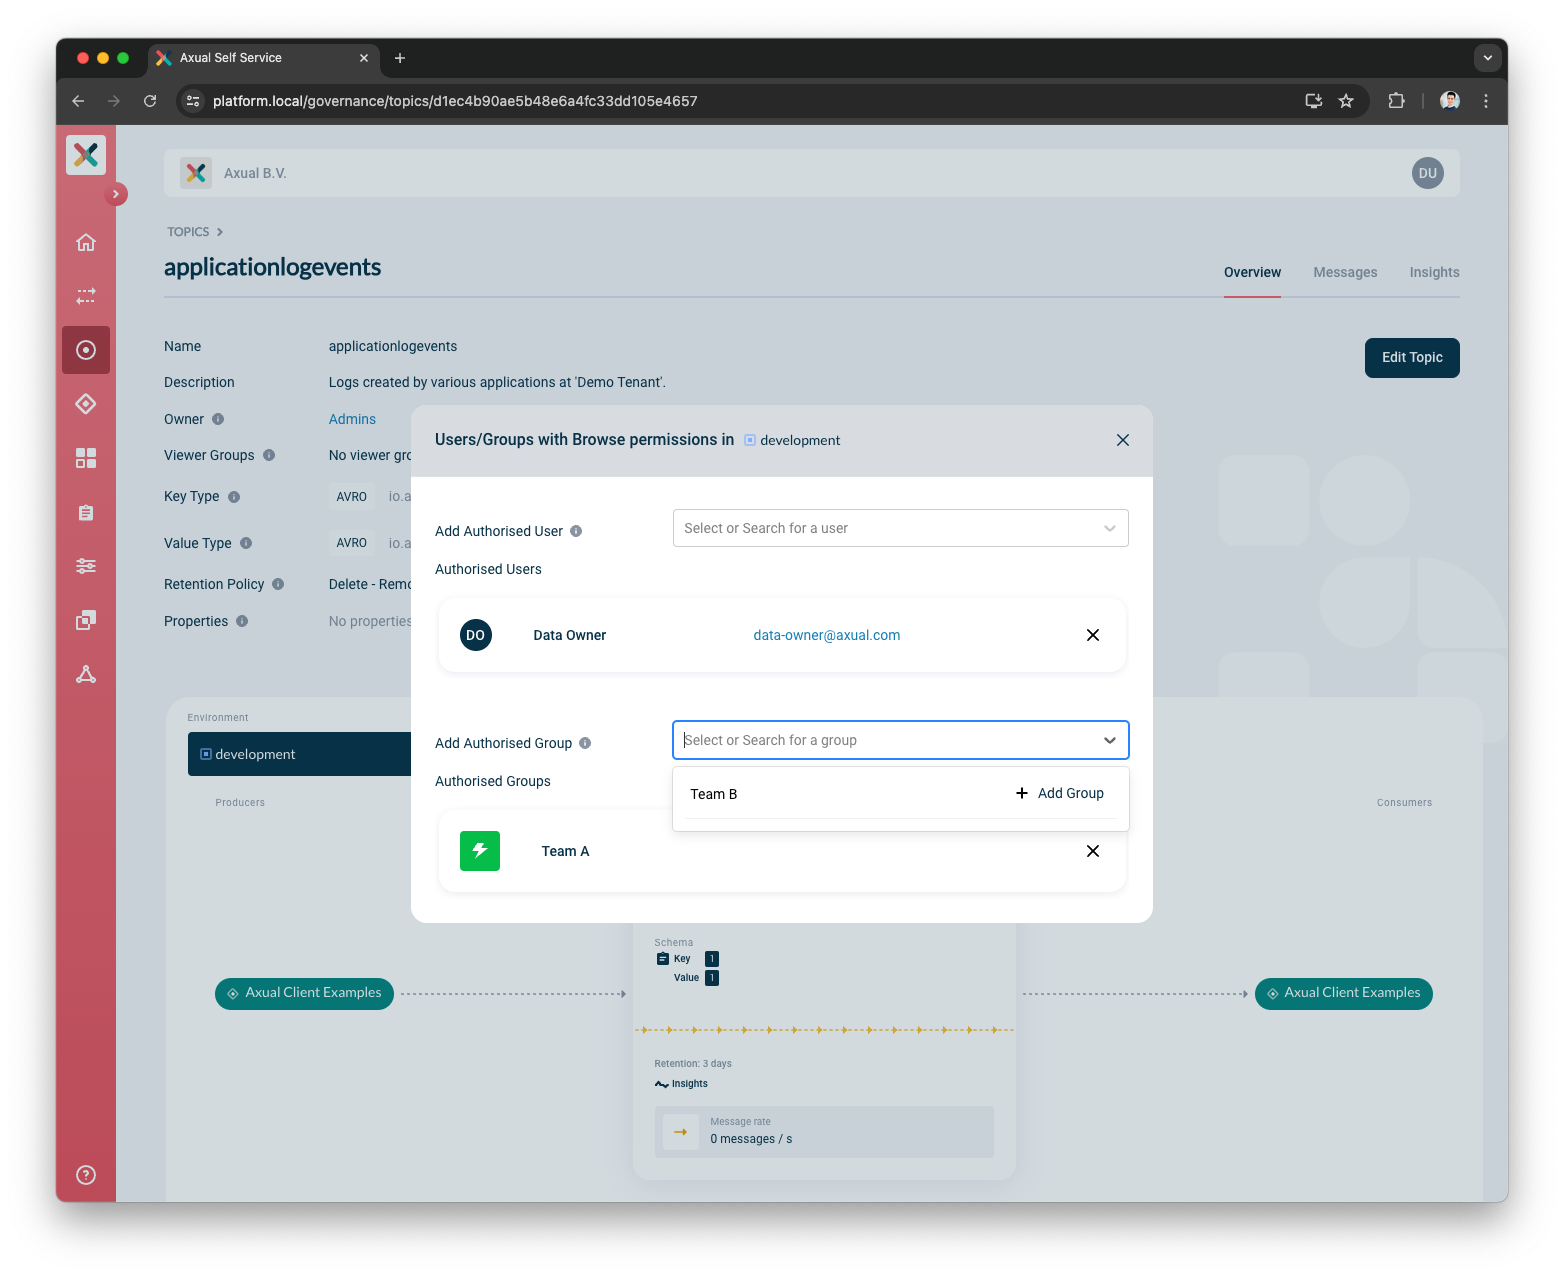Reload the browser page
The height and width of the screenshot is (1276, 1564).
click(150, 101)
